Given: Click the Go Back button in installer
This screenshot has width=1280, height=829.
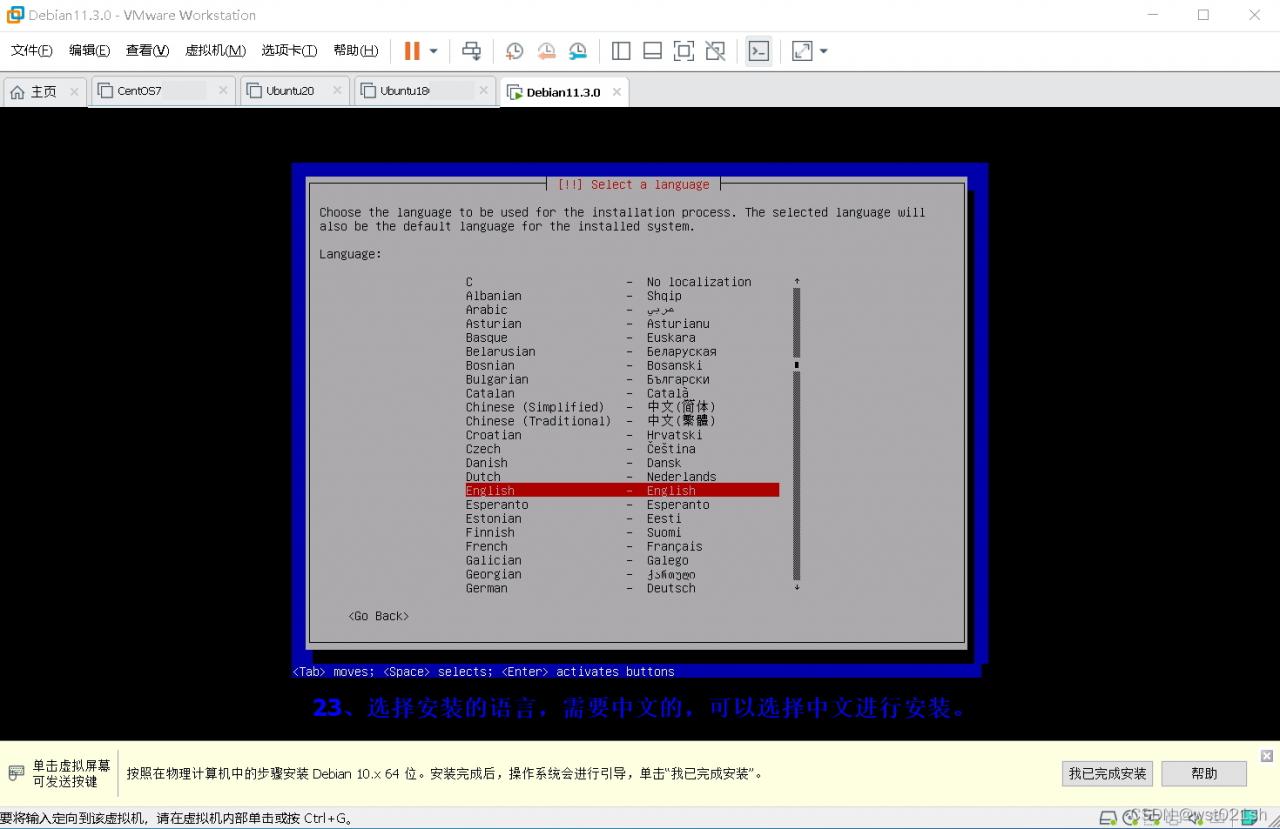Looking at the screenshot, I should click(379, 616).
